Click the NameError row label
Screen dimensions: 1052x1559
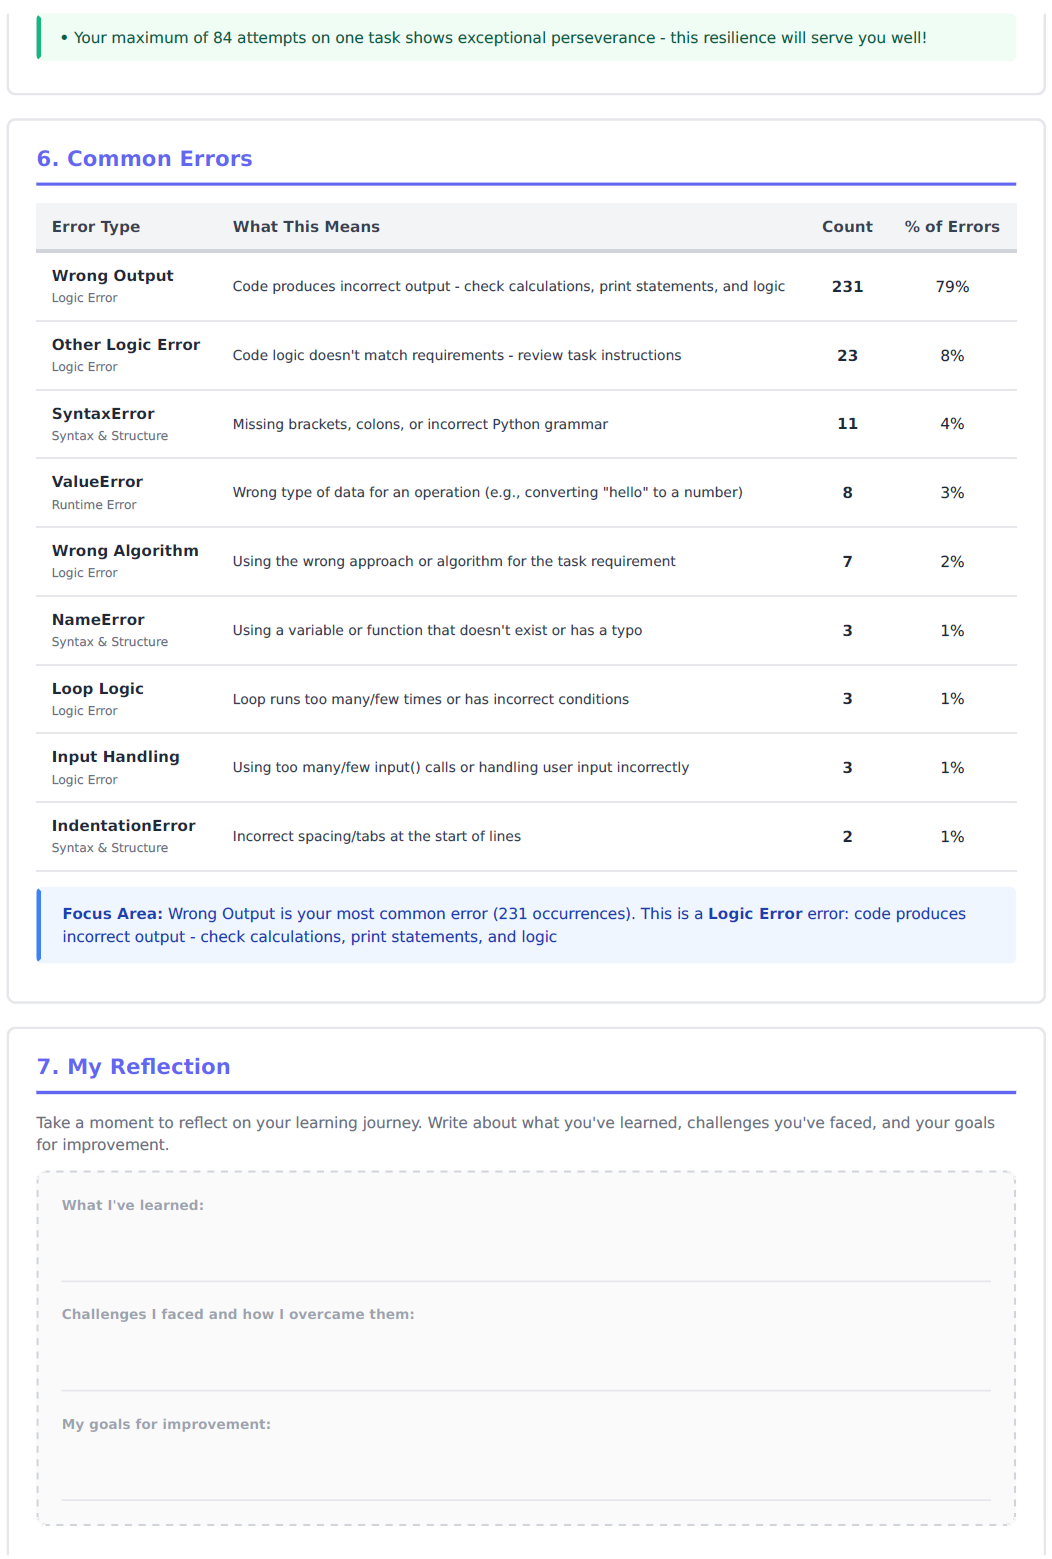(x=98, y=620)
